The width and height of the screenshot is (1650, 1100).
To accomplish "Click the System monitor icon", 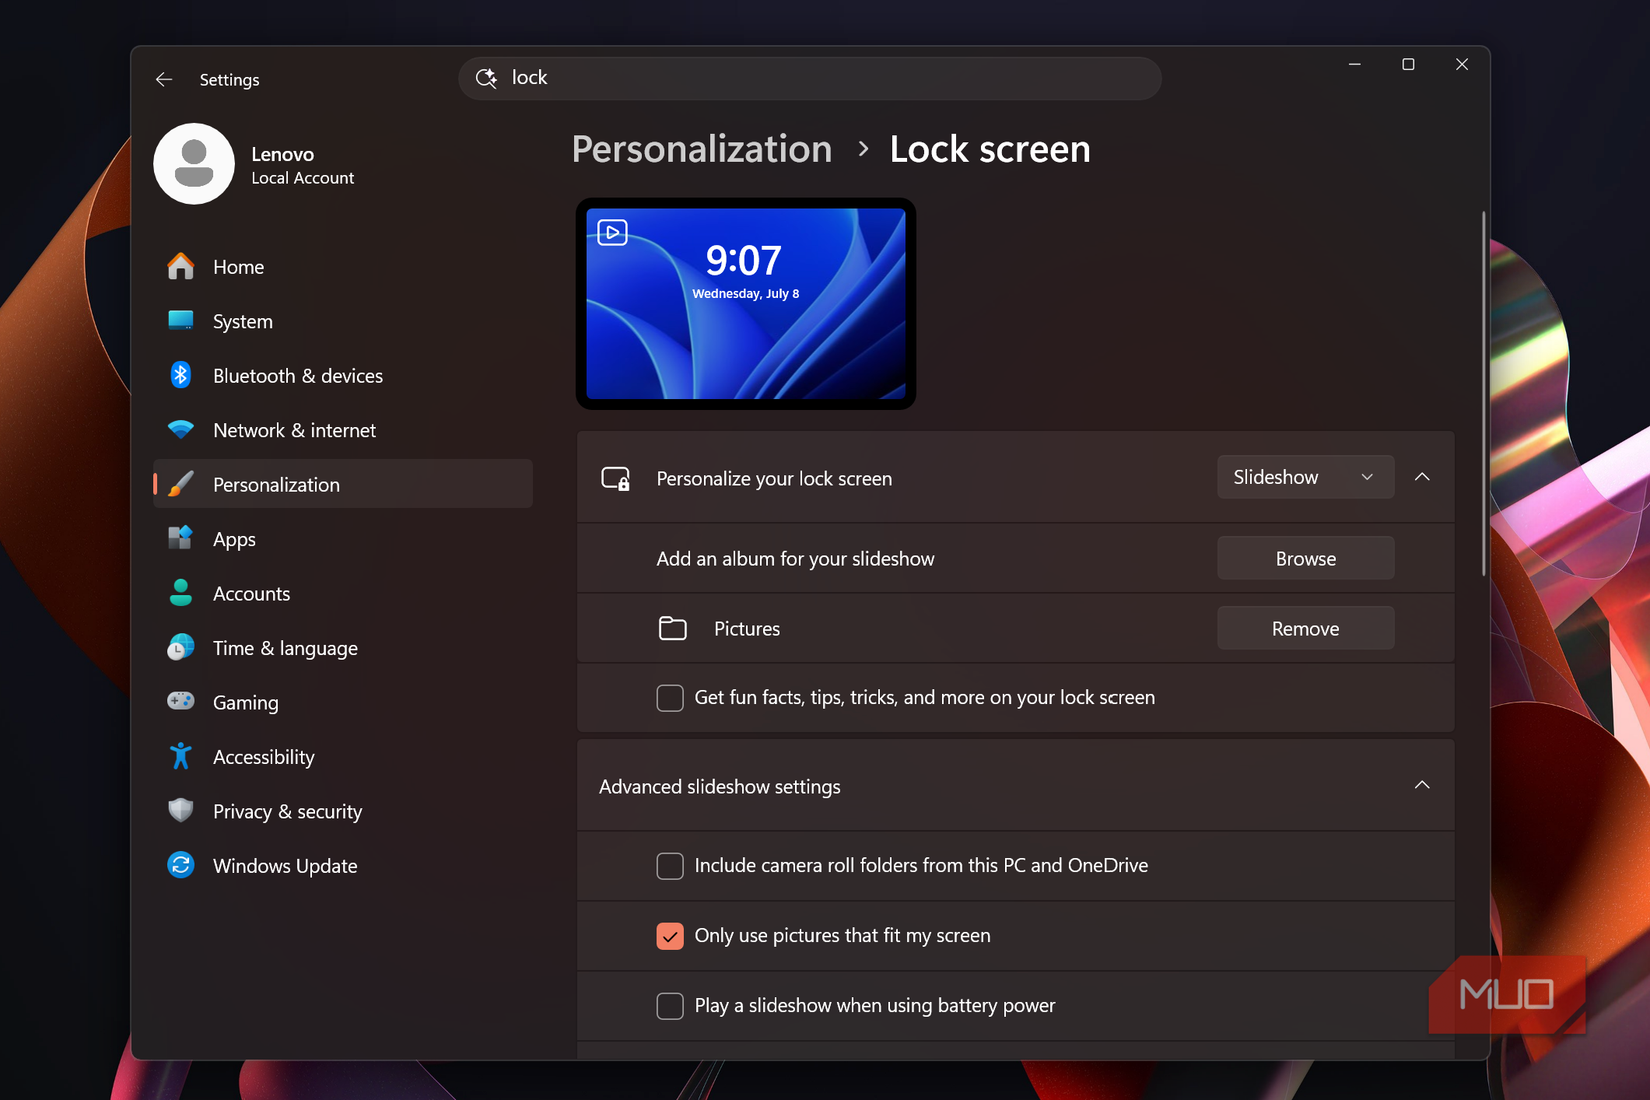I will (181, 320).
